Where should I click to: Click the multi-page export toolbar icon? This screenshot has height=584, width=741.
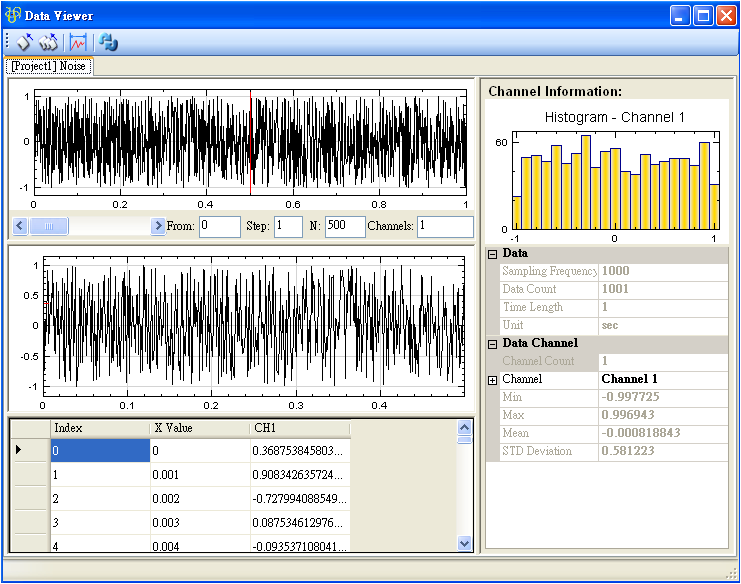[x=48, y=42]
